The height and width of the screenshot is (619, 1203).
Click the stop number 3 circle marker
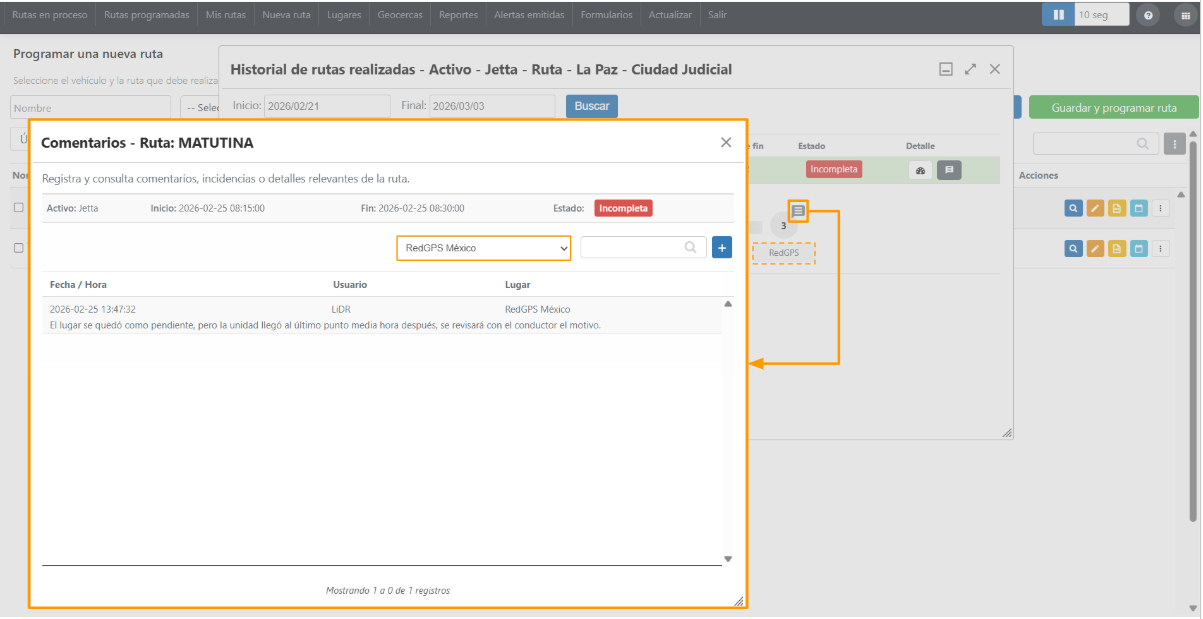coord(783,226)
